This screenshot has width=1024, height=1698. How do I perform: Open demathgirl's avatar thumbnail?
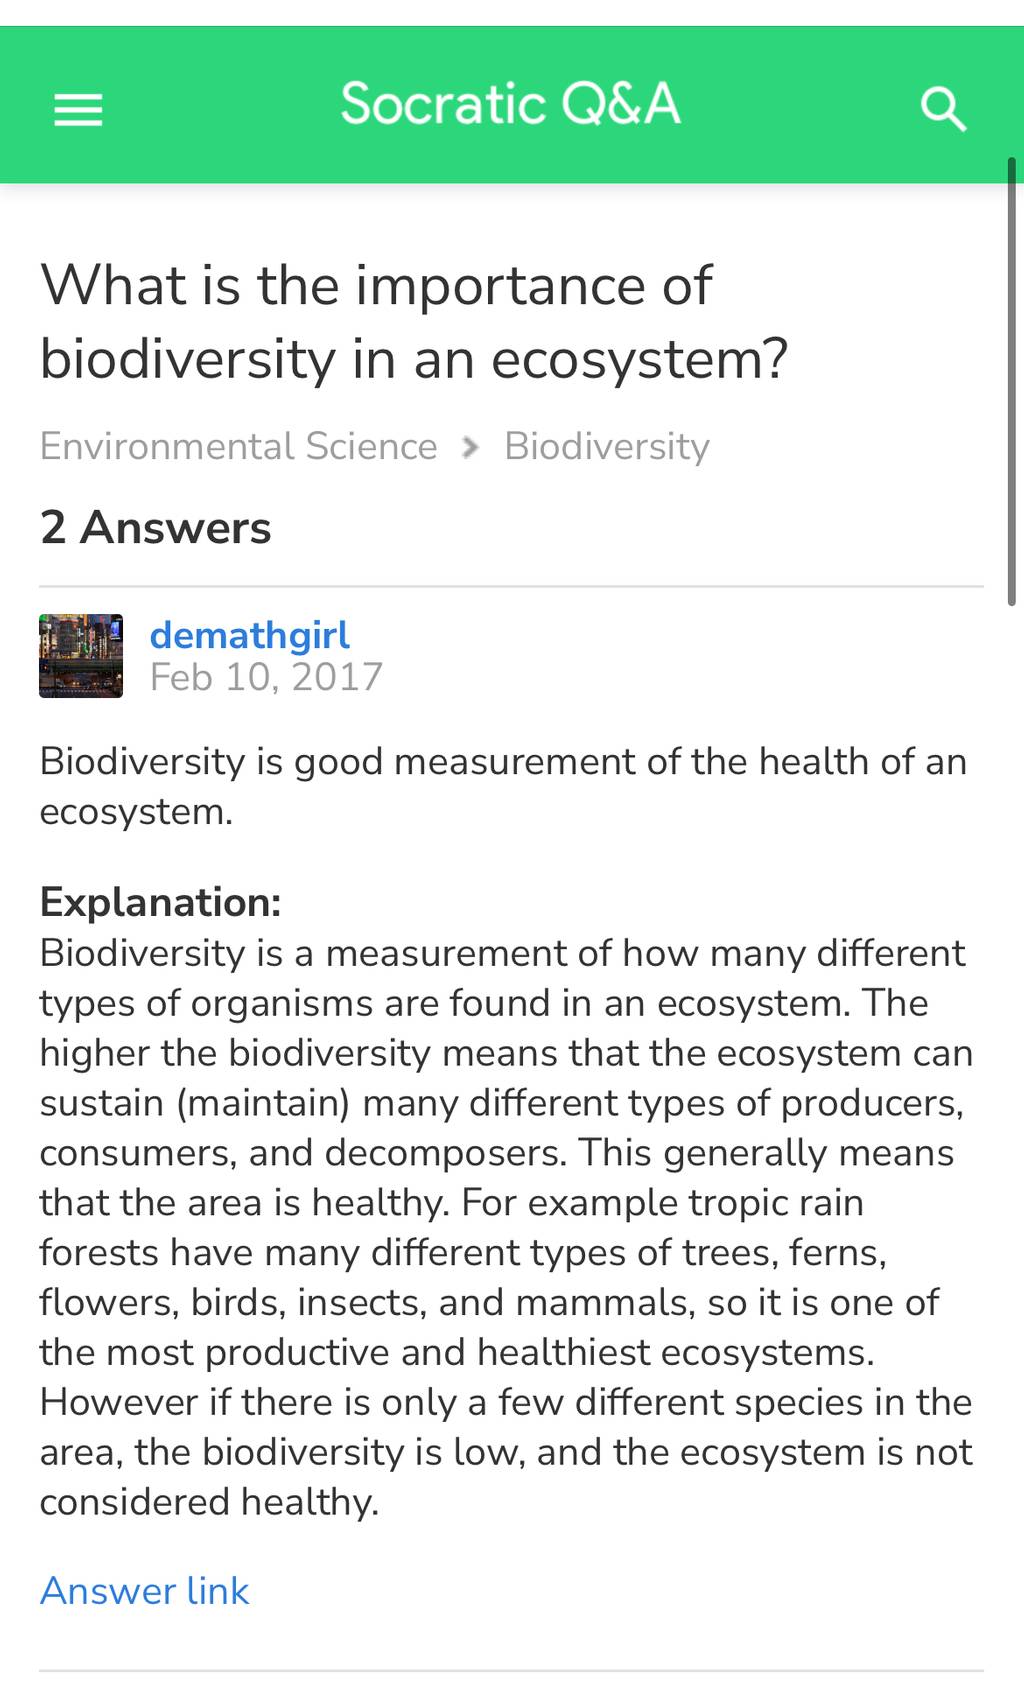pyautogui.click(x=81, y=656)
